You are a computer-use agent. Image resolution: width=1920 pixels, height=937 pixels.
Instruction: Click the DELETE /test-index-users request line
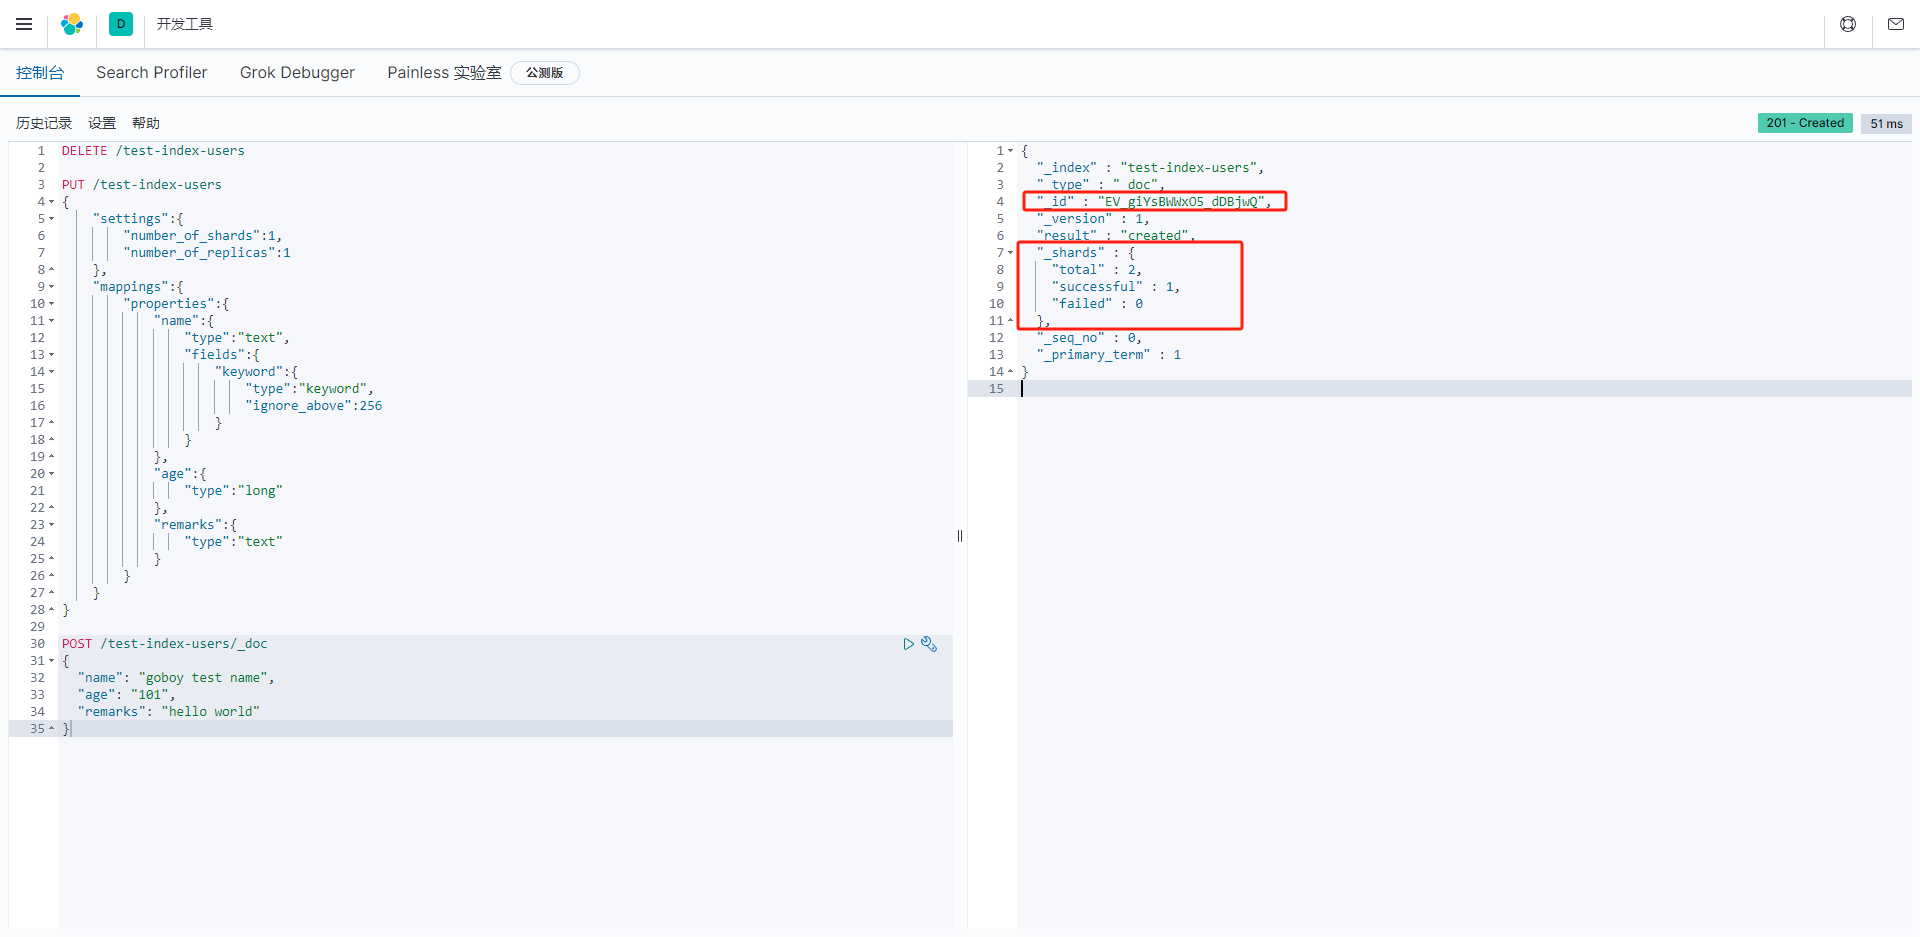153,151
